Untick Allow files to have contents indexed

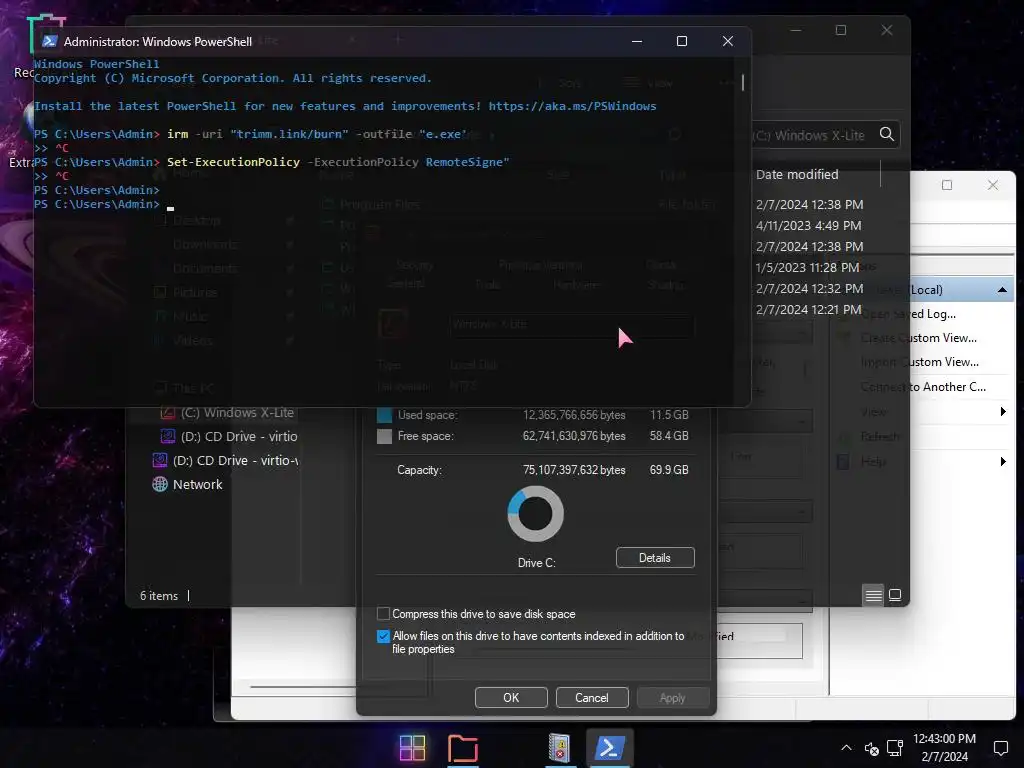pyautogui.click(x=383, y=636)
